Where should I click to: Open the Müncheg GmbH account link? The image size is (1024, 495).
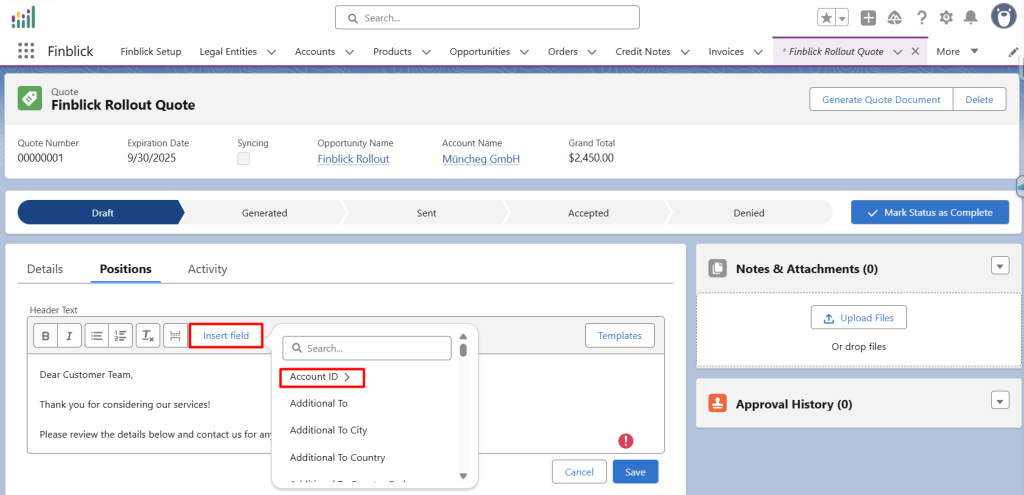coord(480,159)
